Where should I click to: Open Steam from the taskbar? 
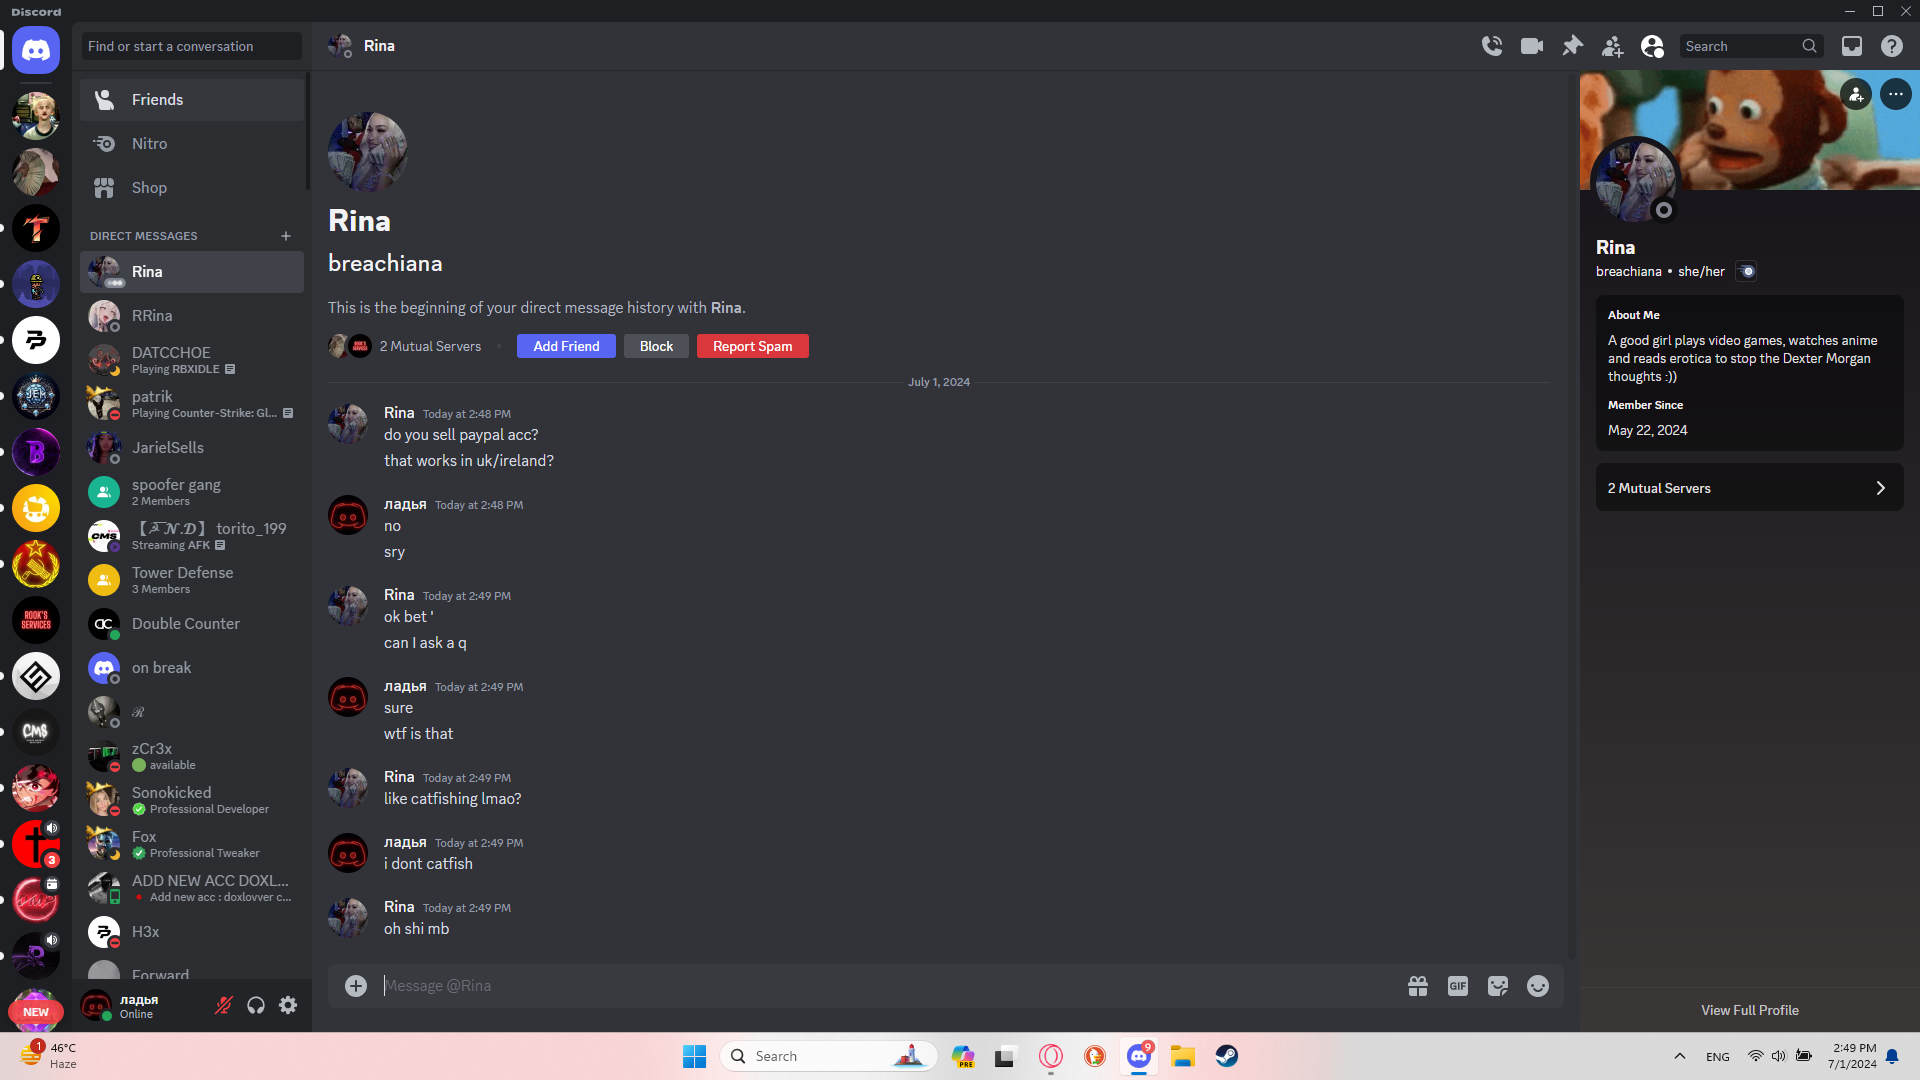pos(1227,1056)
